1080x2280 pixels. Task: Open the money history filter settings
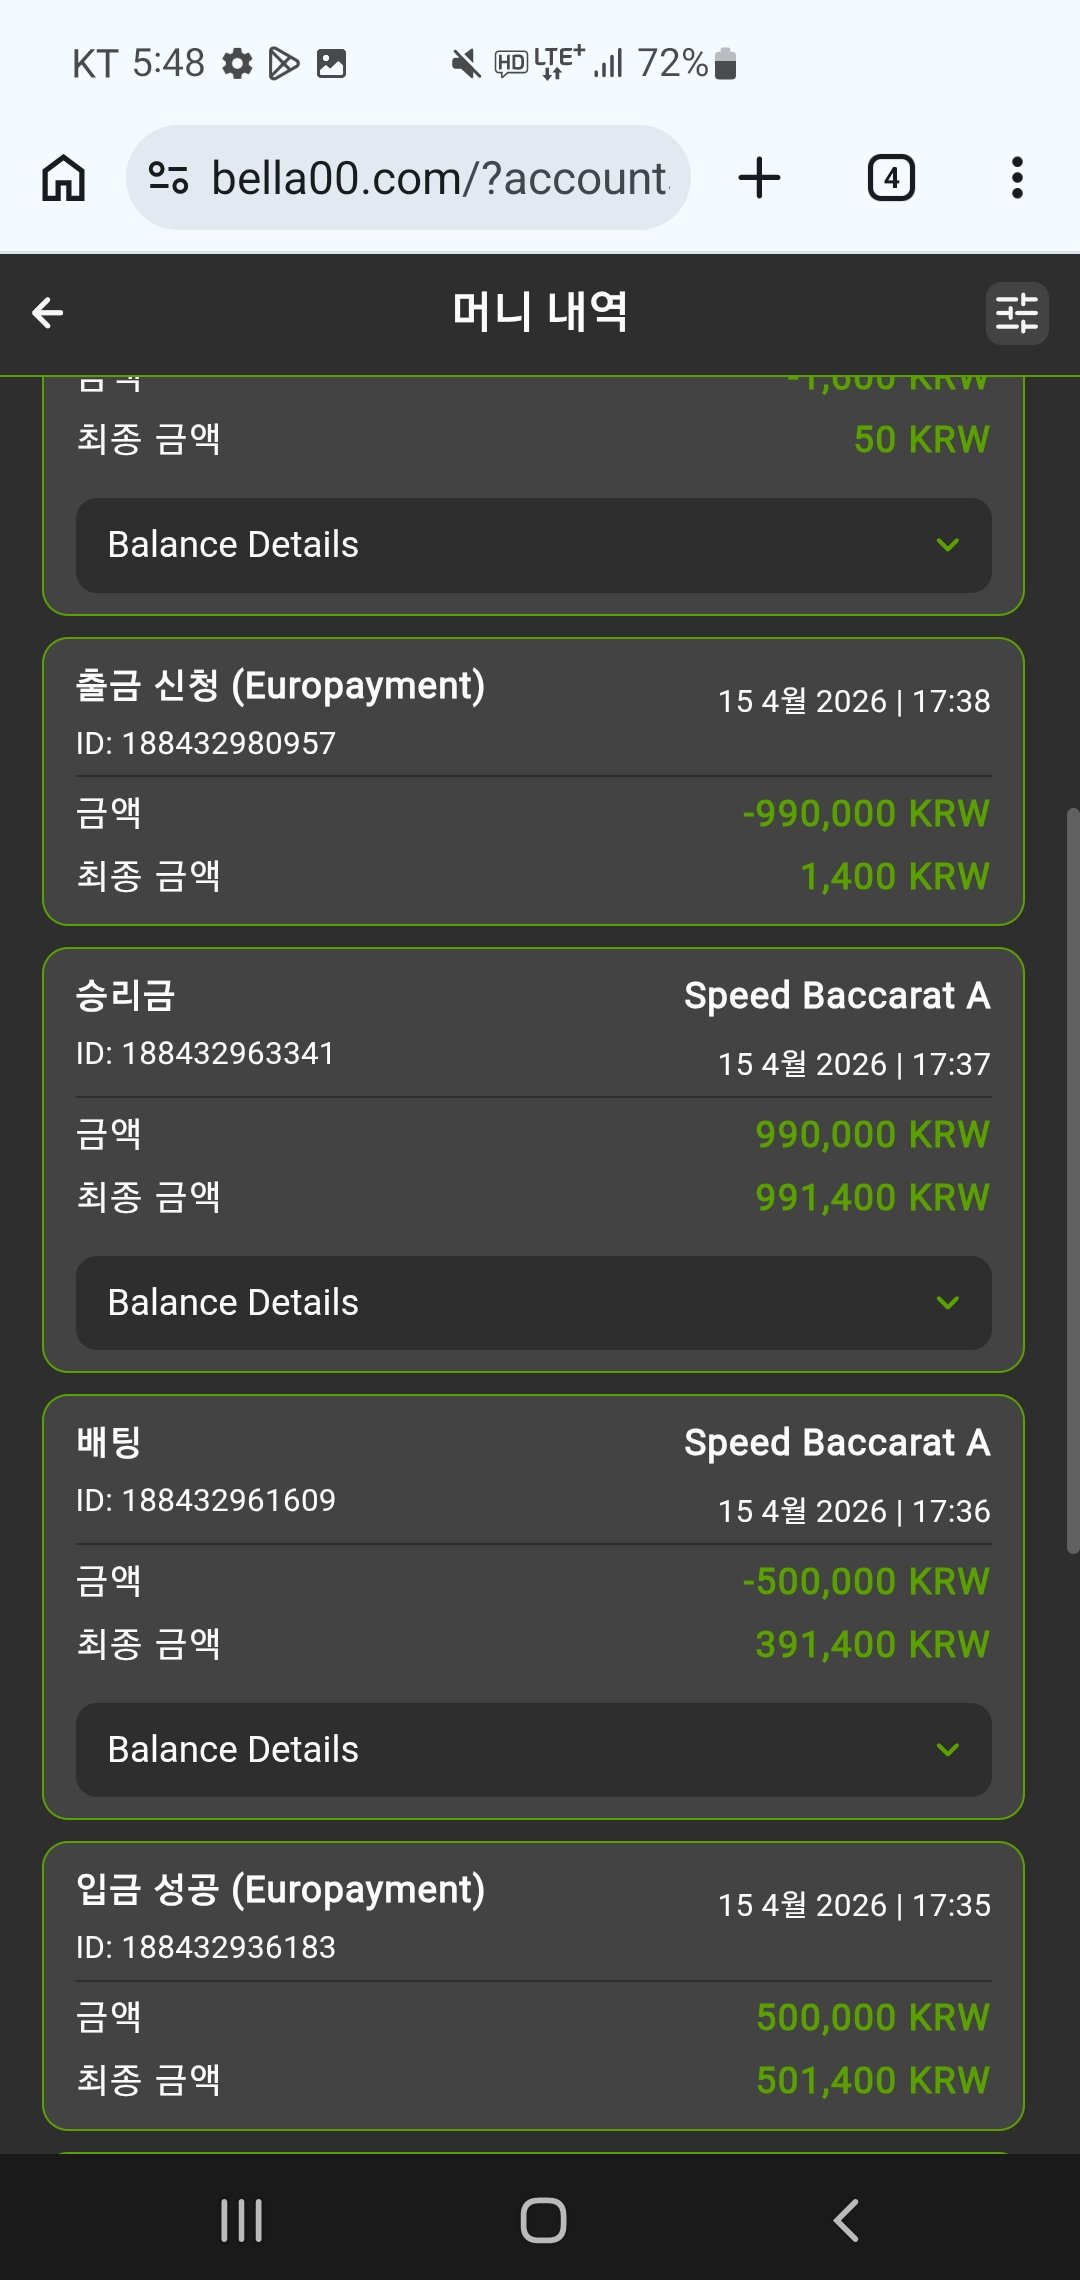(1017, 313)
